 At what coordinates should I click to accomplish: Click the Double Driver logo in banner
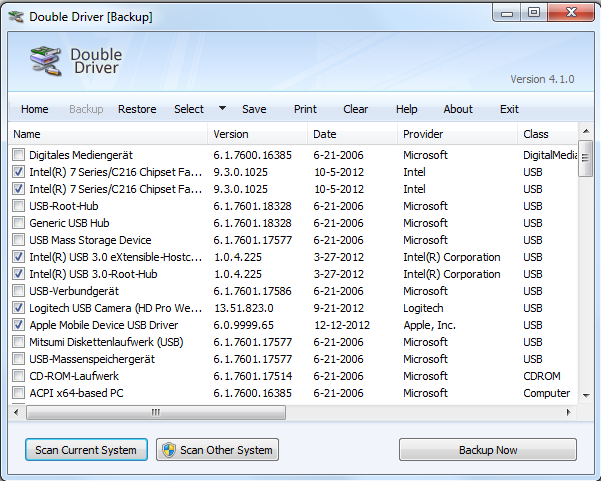46,61
